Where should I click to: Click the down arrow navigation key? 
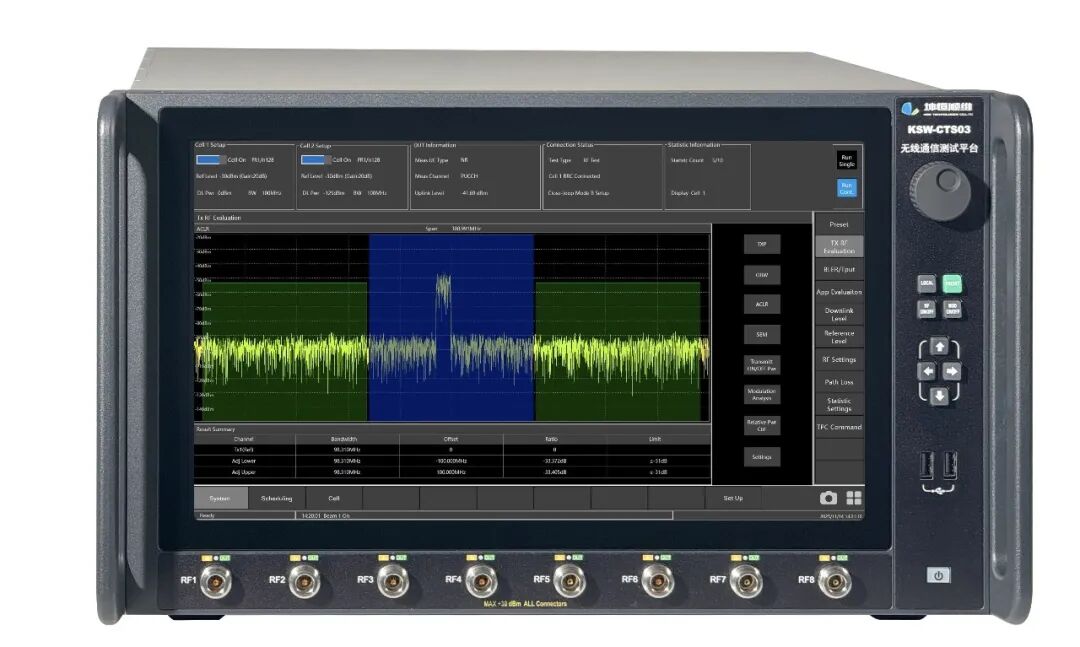[939, 396]
